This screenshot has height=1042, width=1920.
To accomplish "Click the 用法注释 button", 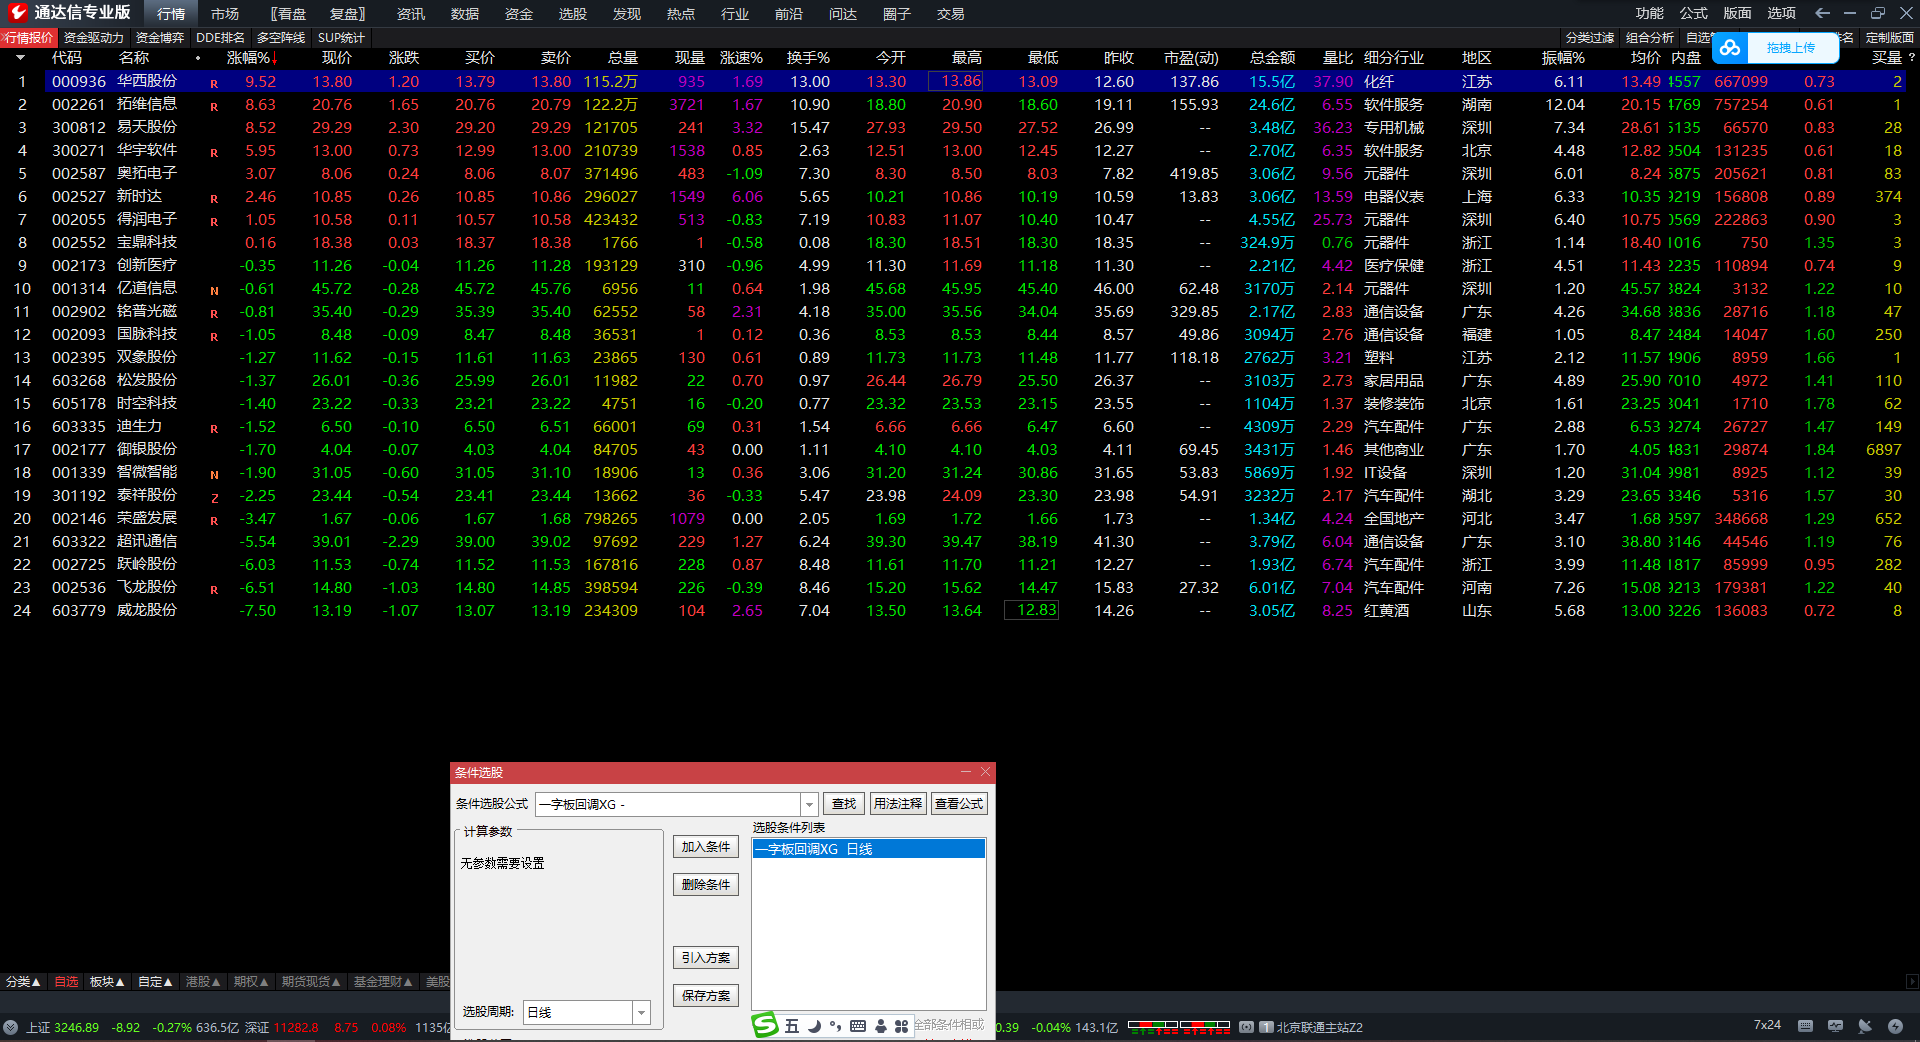I will [898, 804].
